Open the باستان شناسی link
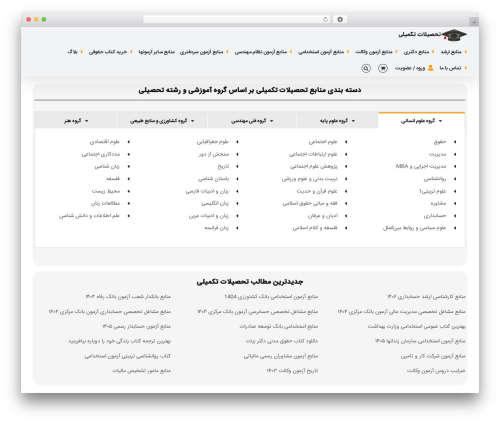This screenshot has height=423, width=500. [213, 179]
